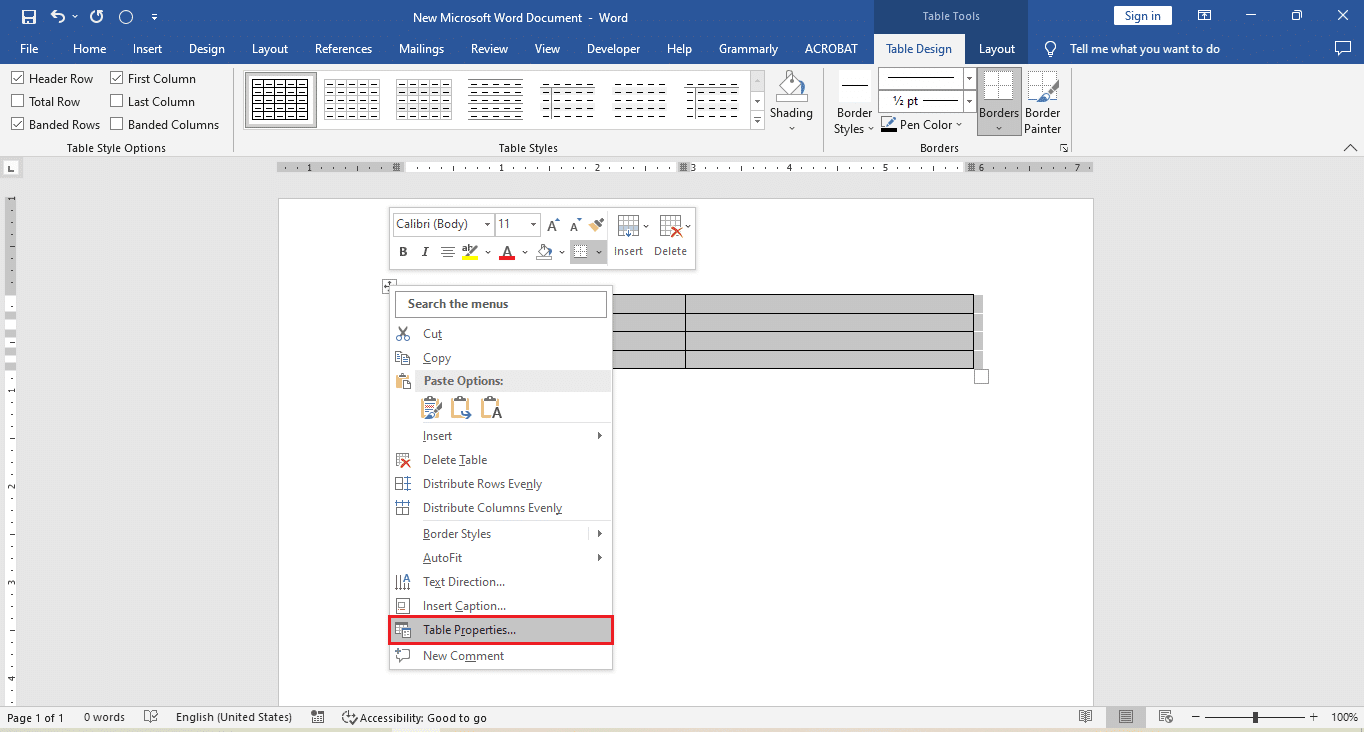Click Read Mode view icon in status bar
The image size is (1364, 732).
pos(1086,717)
